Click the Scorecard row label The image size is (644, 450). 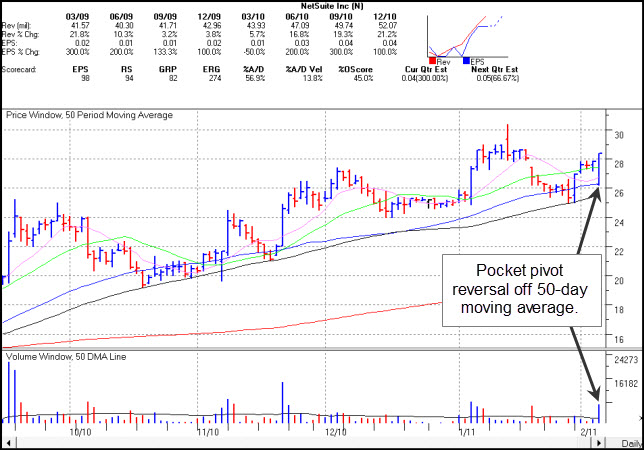(x=19, y=69)
